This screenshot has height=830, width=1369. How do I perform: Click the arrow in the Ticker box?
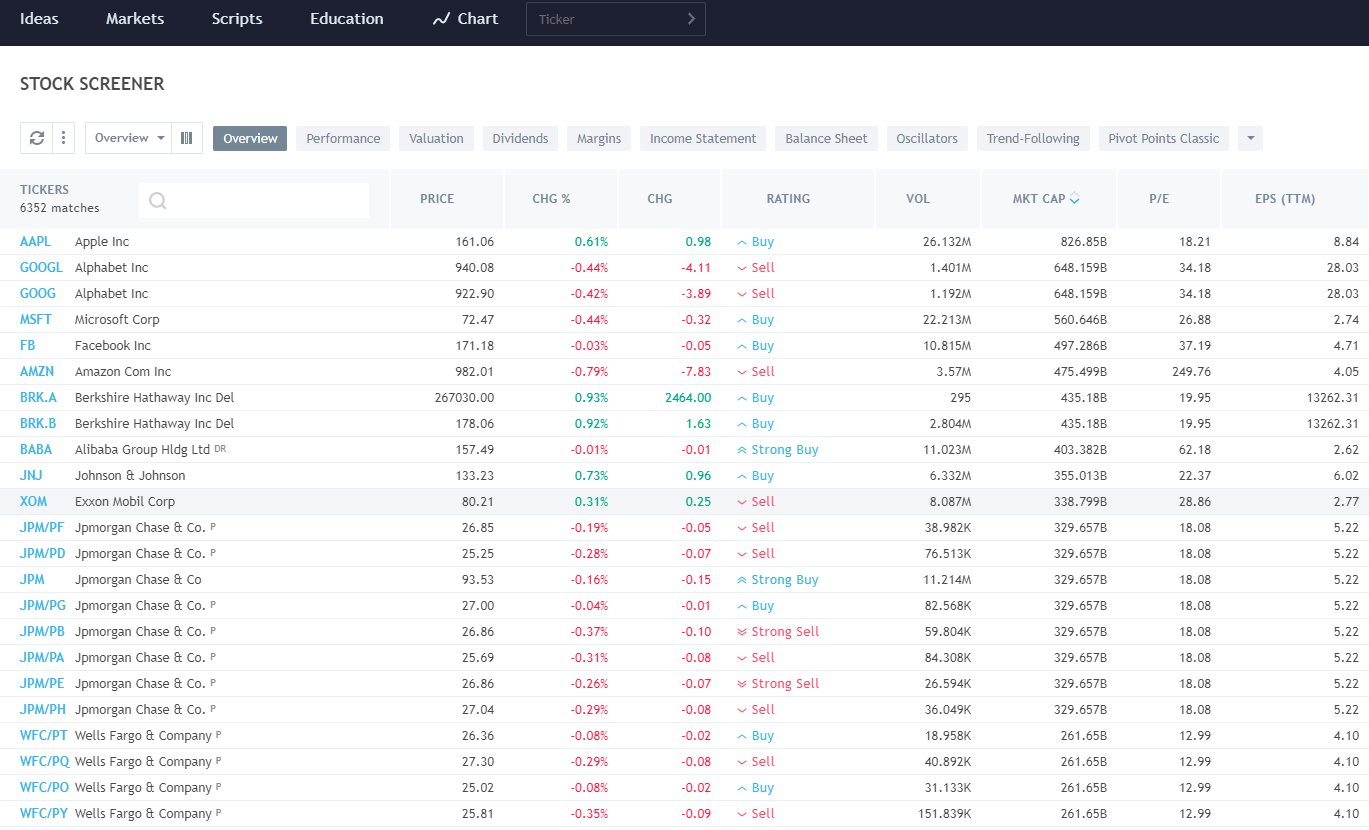(691, 19)
